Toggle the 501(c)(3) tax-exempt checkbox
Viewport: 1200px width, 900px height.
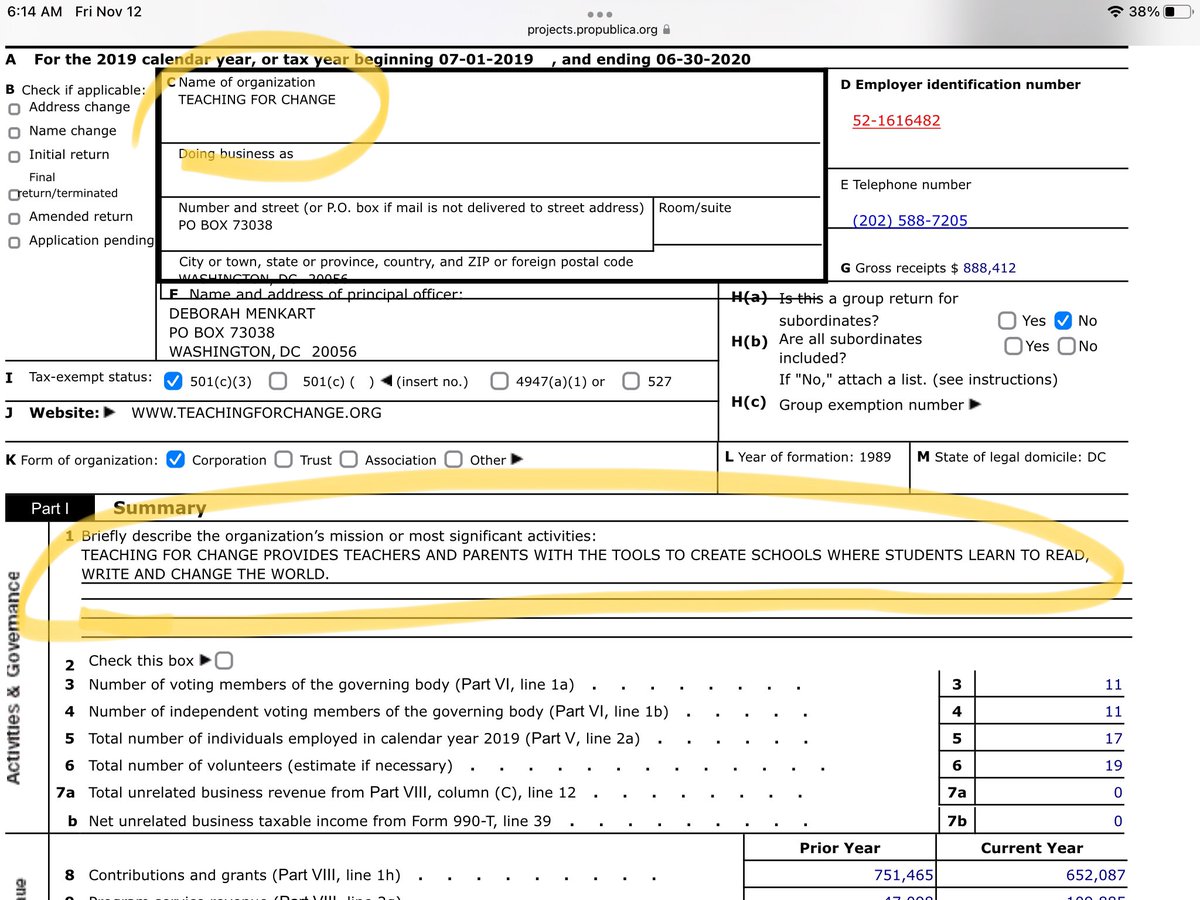click(x=173, y=381)
